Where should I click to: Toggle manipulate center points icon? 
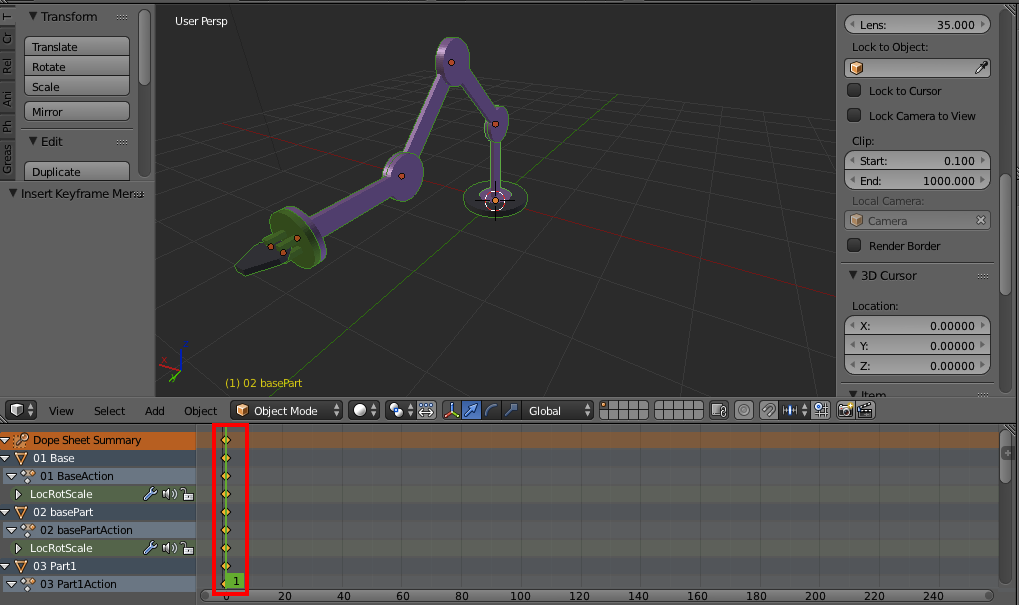pyautogui.click(x=426, y=410)
